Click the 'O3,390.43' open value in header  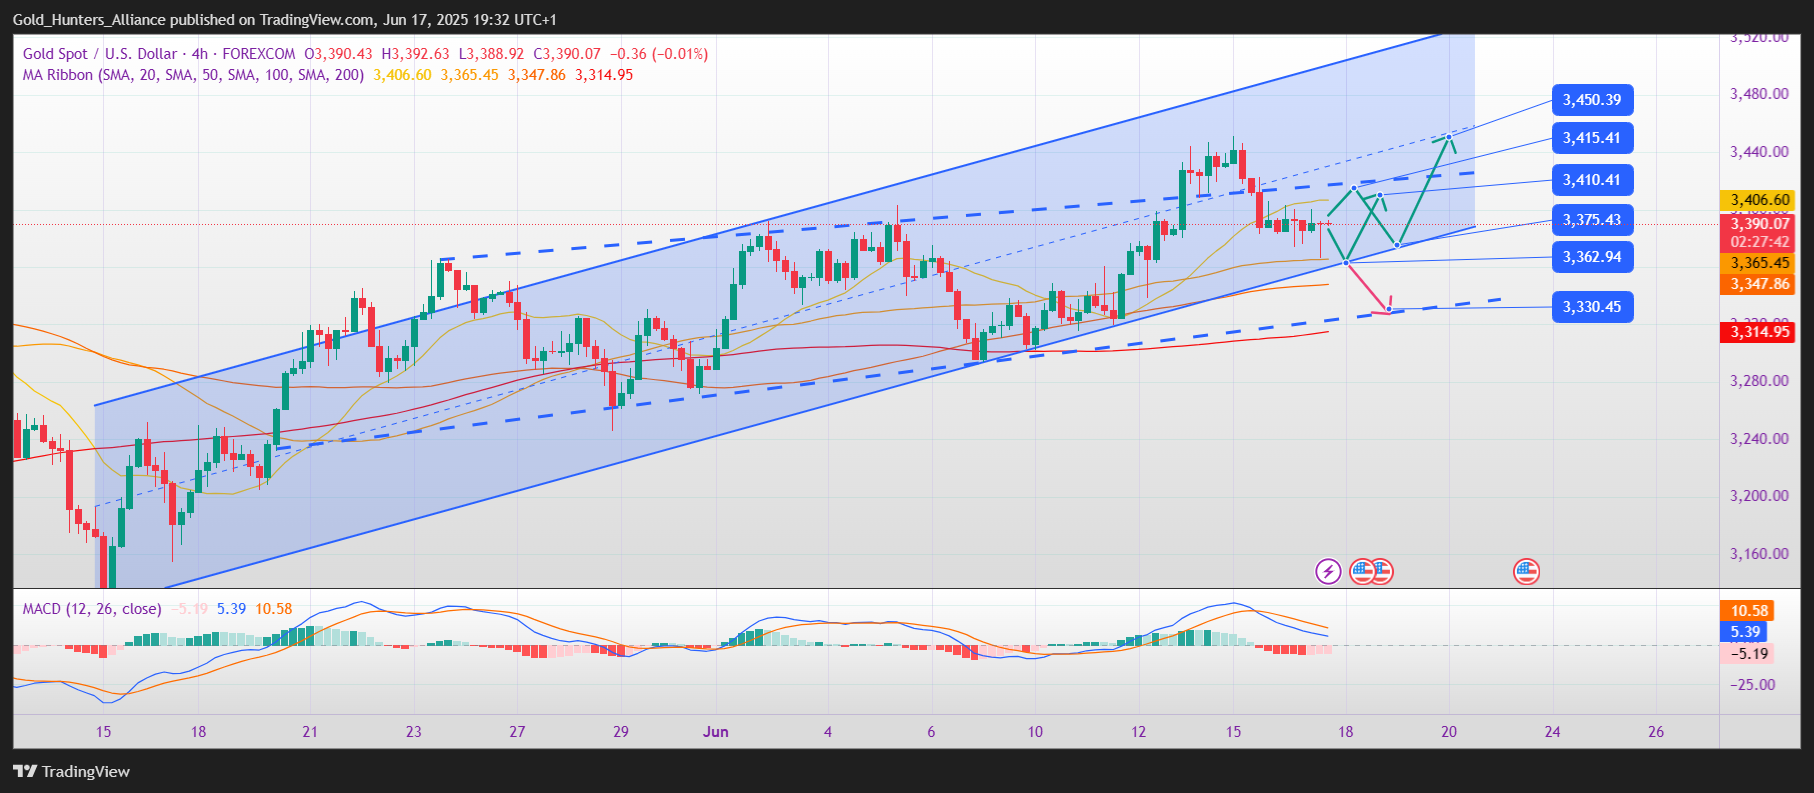338,54
